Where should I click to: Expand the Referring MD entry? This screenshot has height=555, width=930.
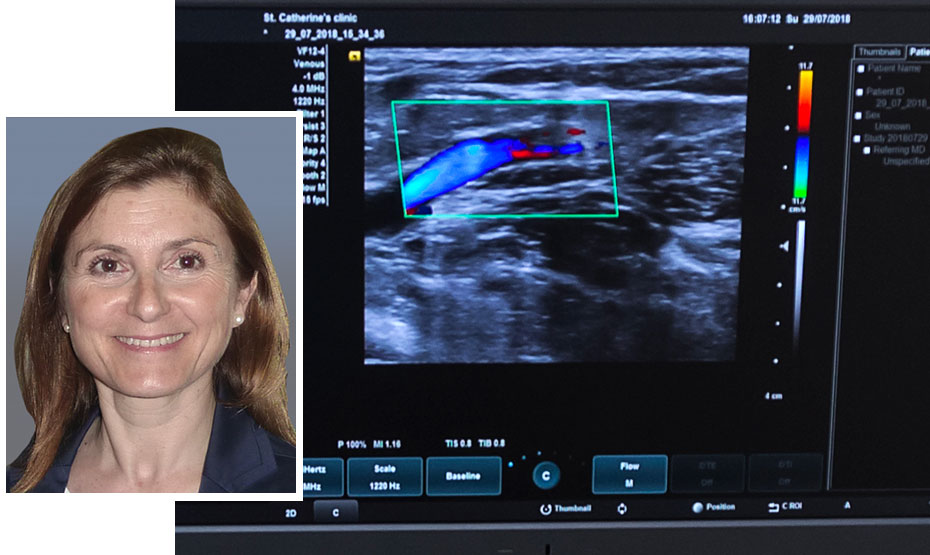point(868,149)
